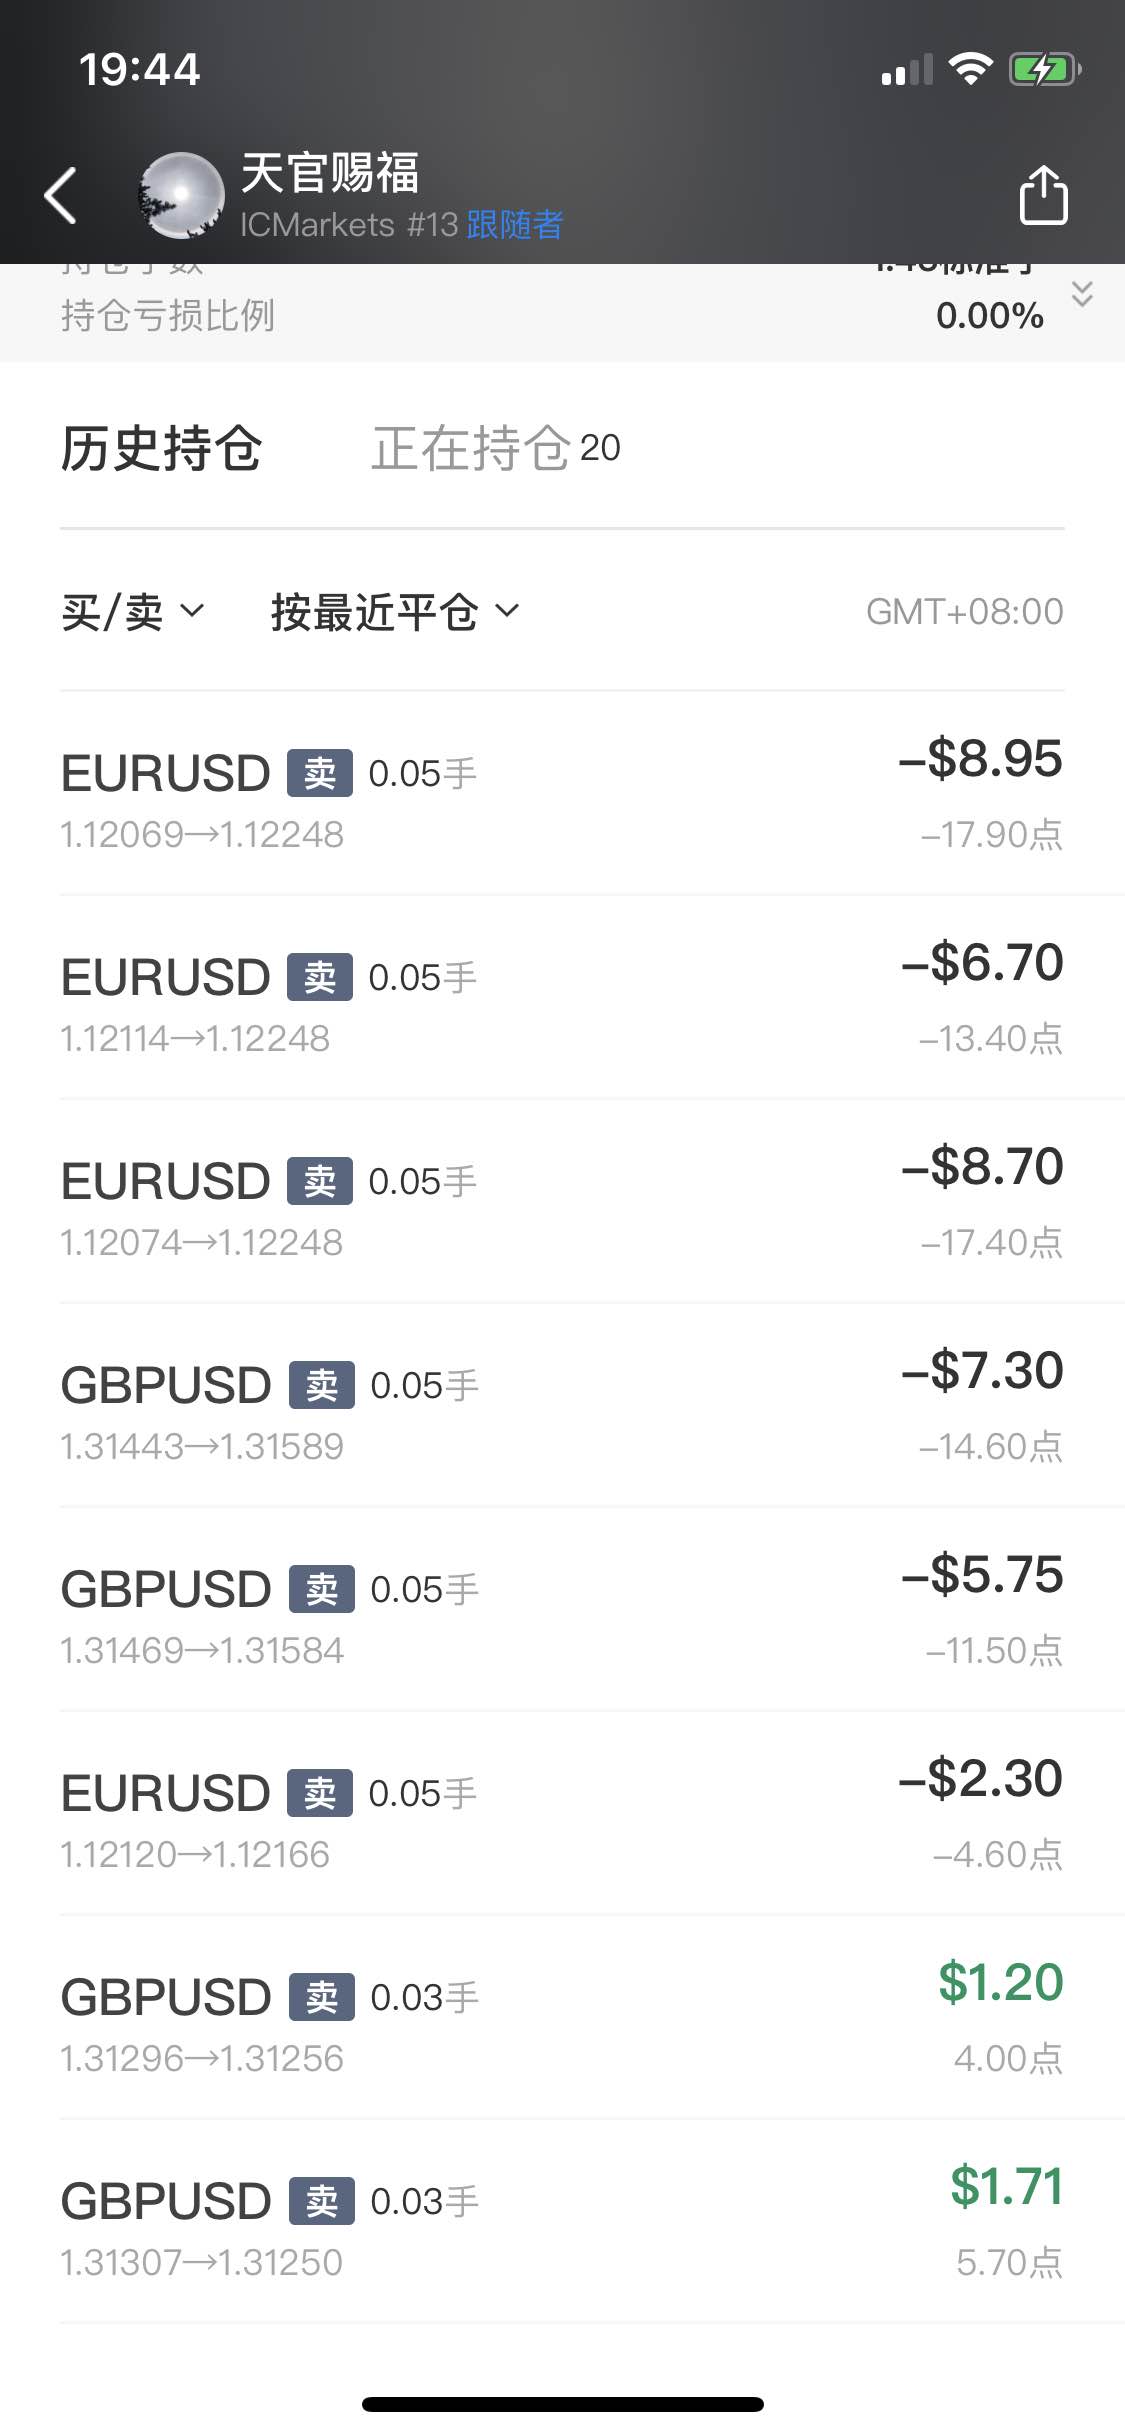Open the GBPUSD trade with $1.71 profit
Viewport: 1125px width, 2436px height.
[562, 2222]
